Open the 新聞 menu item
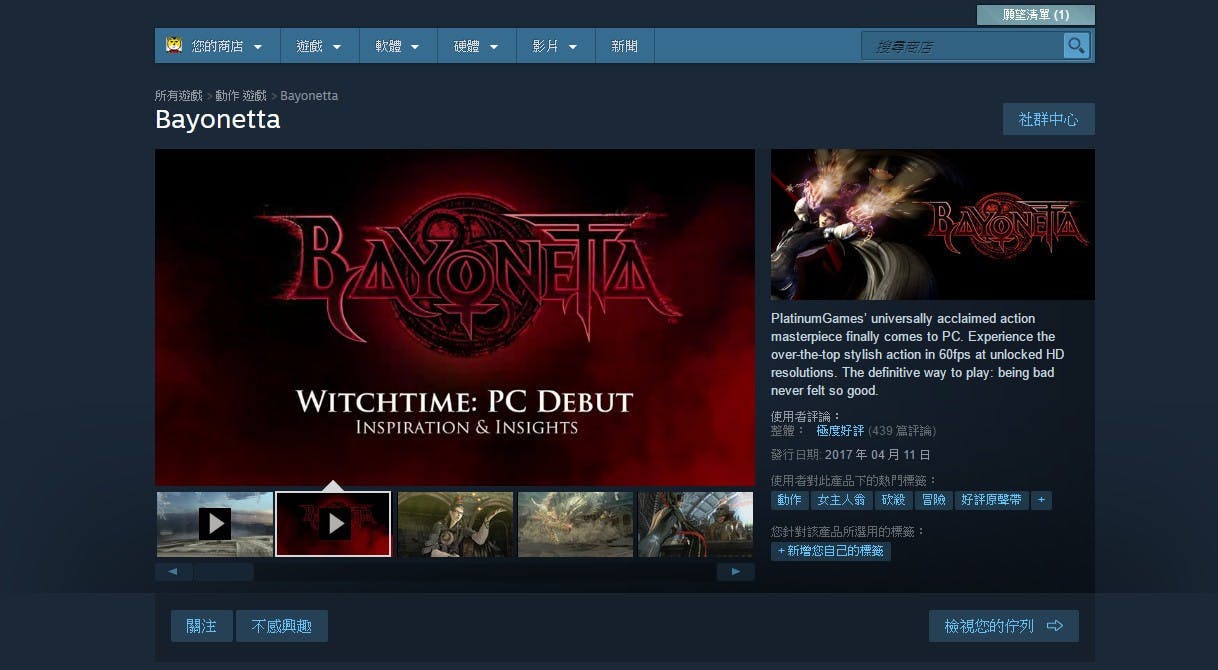Viewport: 1218px width, 670px height. [625, 46]
